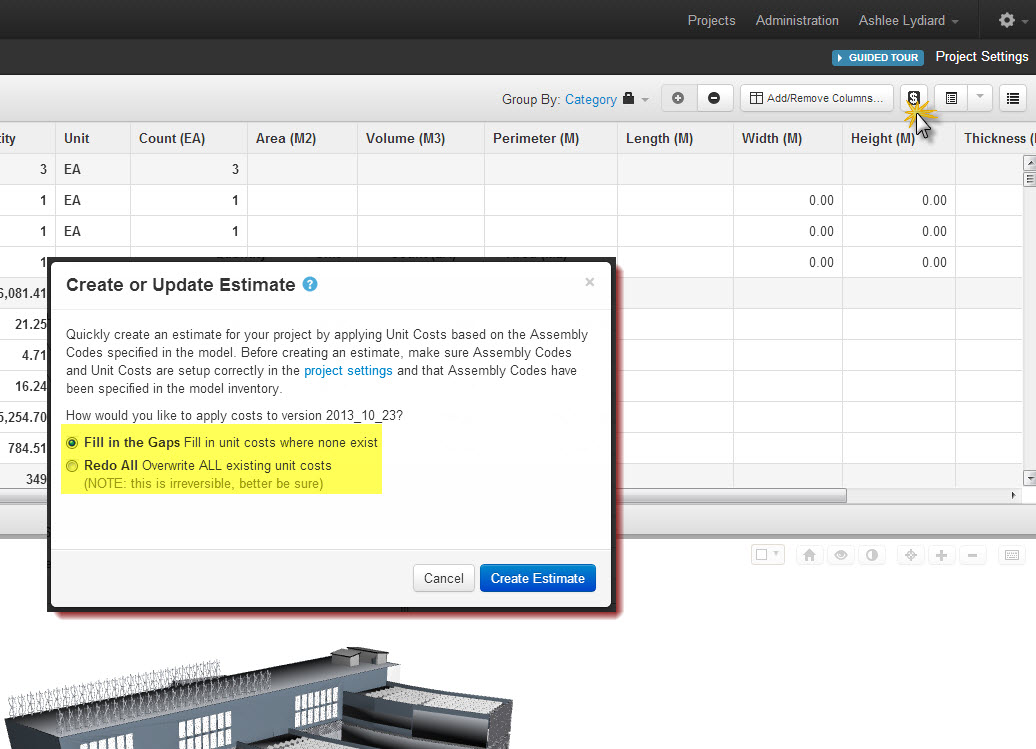Click the Width (M) column header
This screenshot has width=1036, height=749.
pyautogui.click(x=788, y=139)
